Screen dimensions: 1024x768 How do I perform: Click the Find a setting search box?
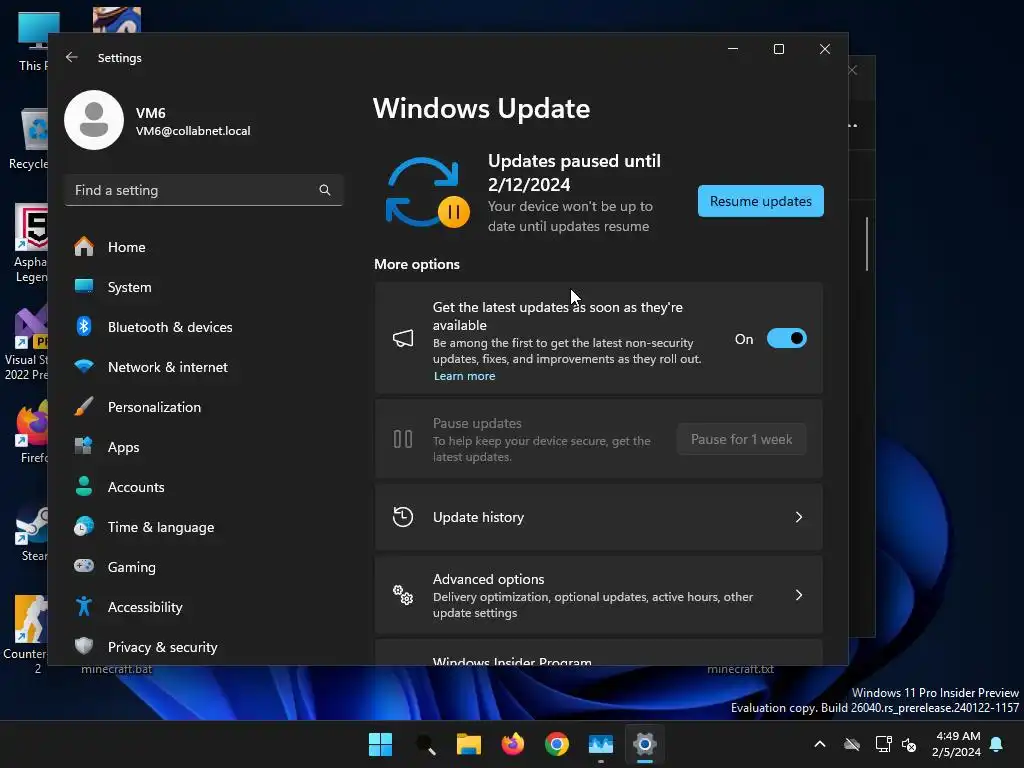pos(204,190)
